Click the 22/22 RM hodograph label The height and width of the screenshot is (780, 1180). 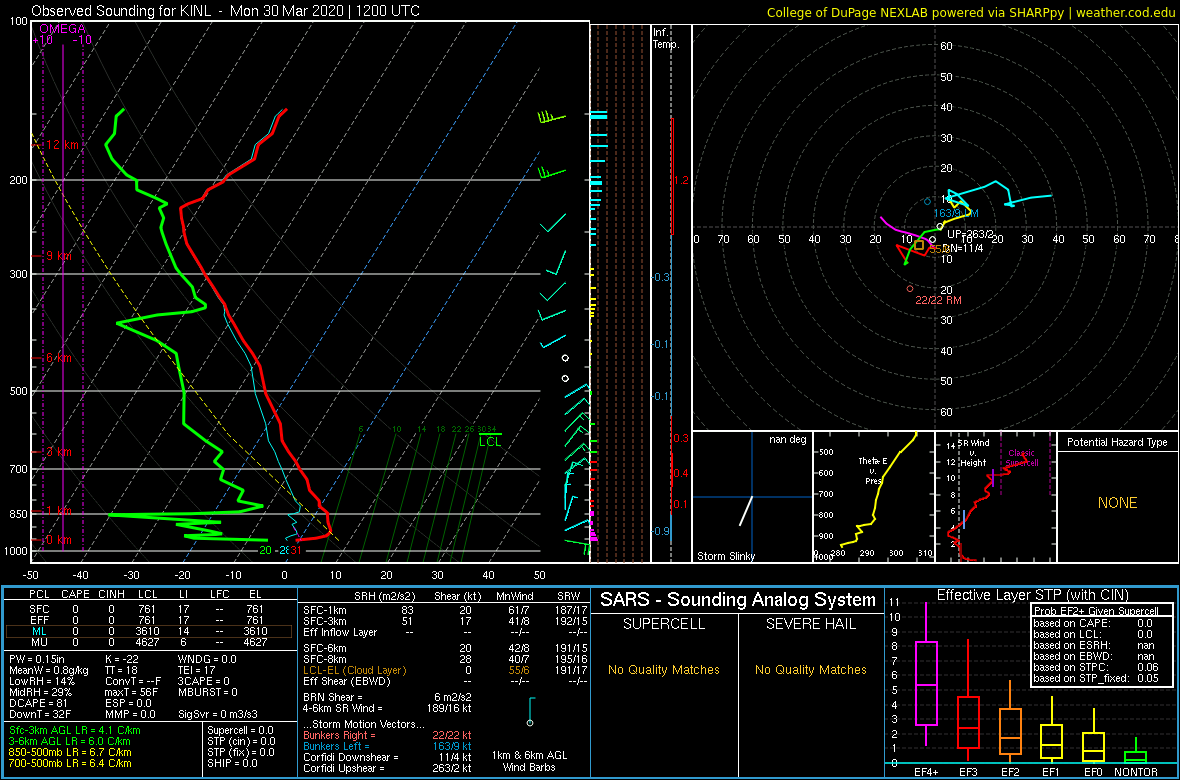click(938, 300)
